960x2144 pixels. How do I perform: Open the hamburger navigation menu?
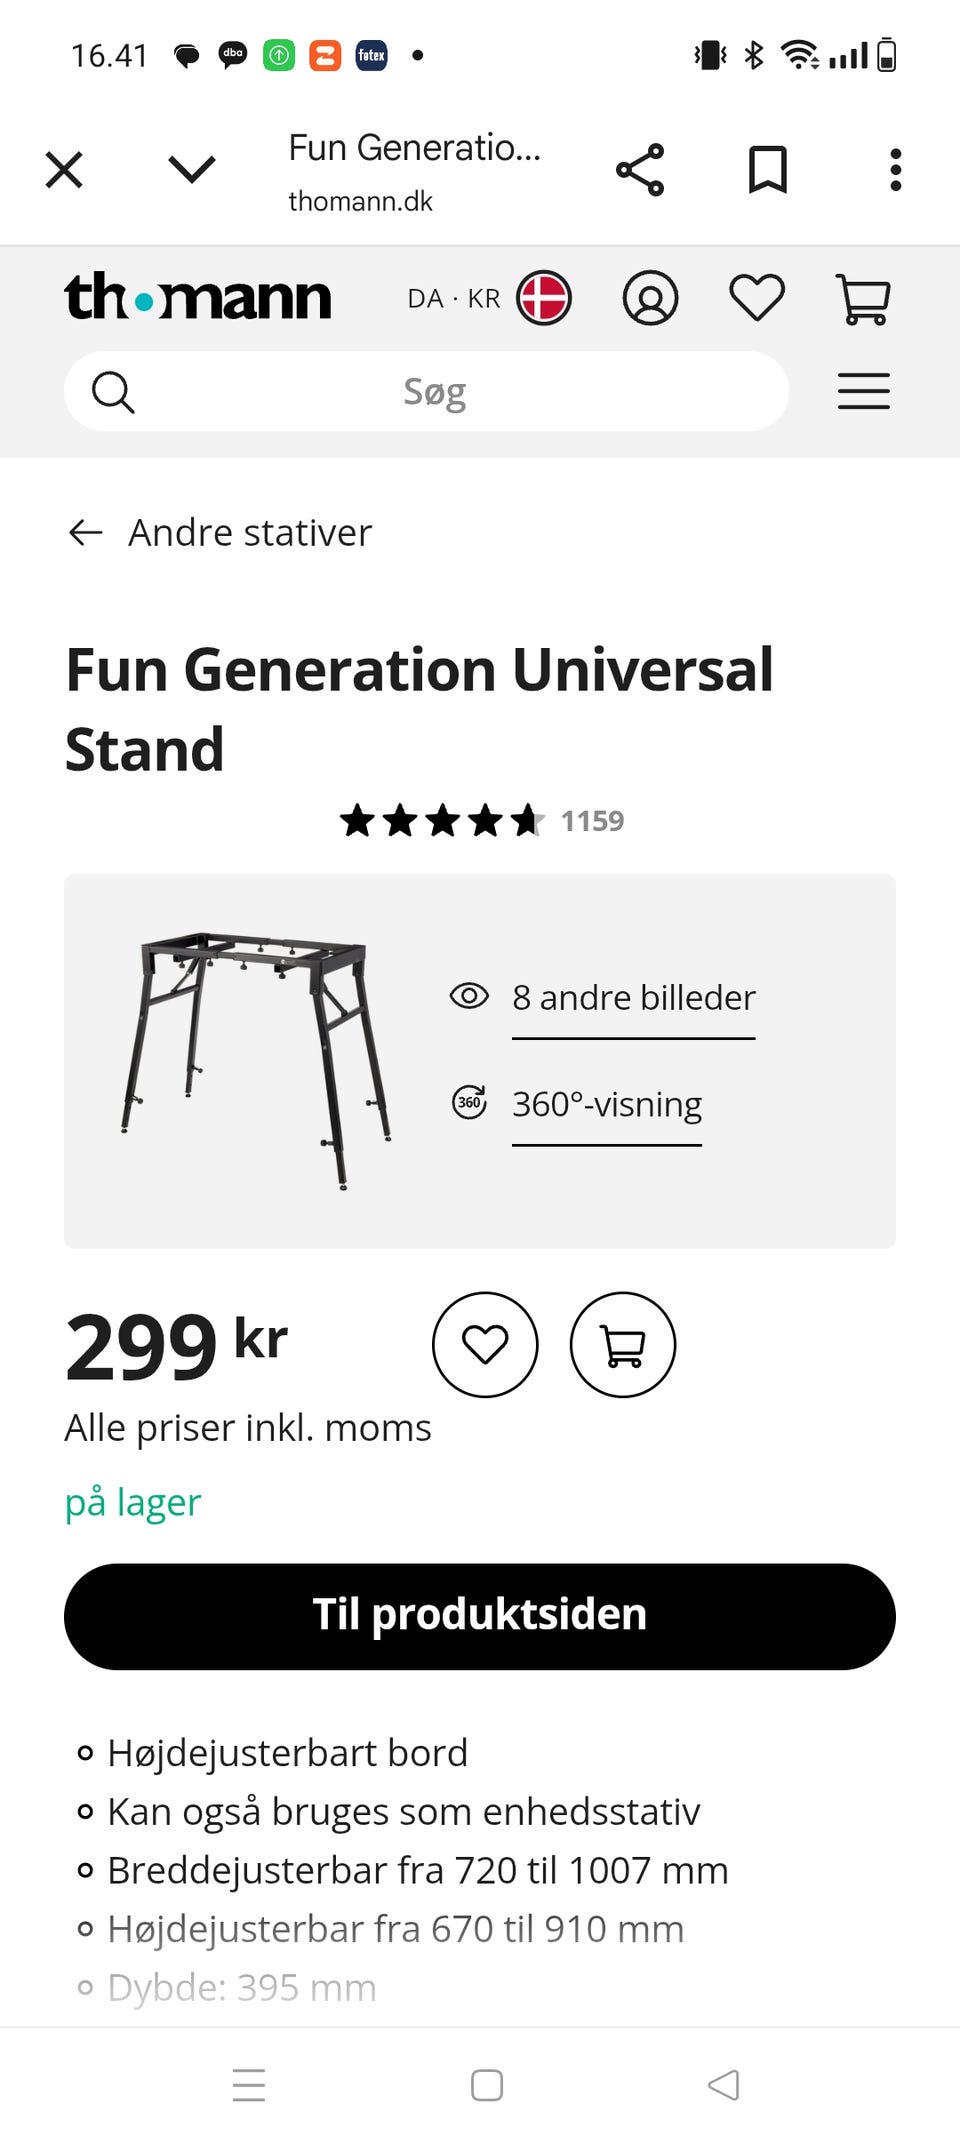coord(863,391)
